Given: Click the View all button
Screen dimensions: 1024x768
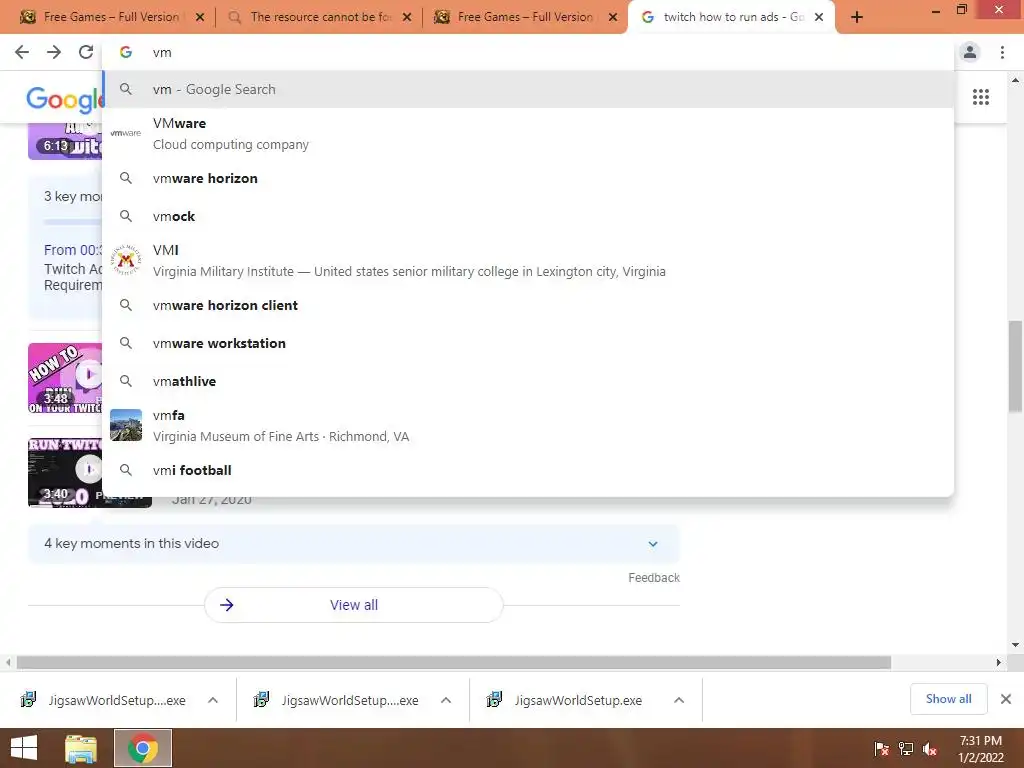Looking at the screenshot, I should 354,605.
